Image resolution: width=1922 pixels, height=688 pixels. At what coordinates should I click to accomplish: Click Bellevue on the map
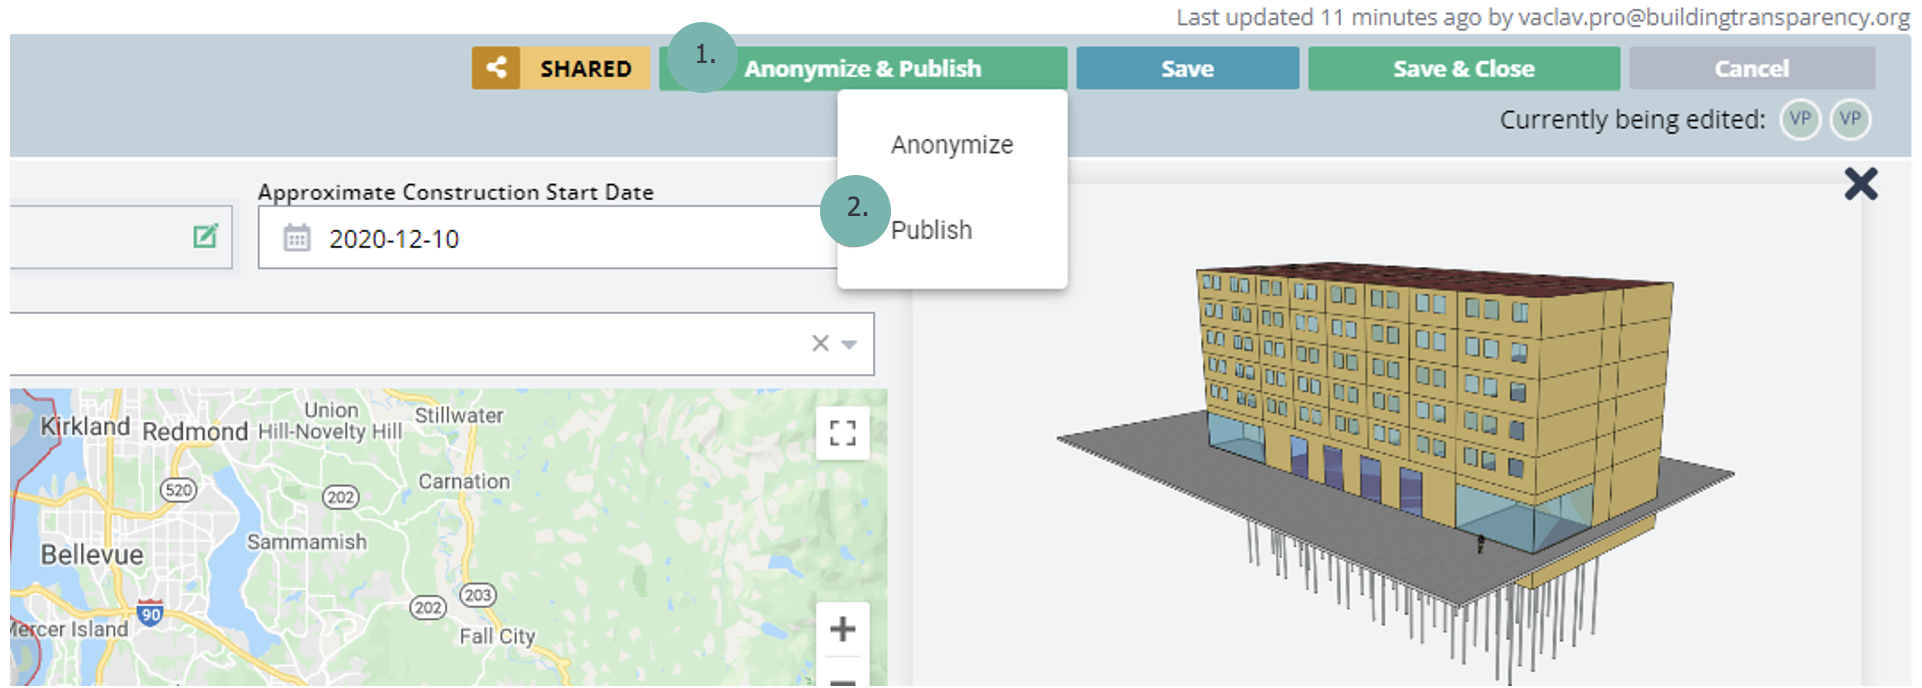coord(92,555)
